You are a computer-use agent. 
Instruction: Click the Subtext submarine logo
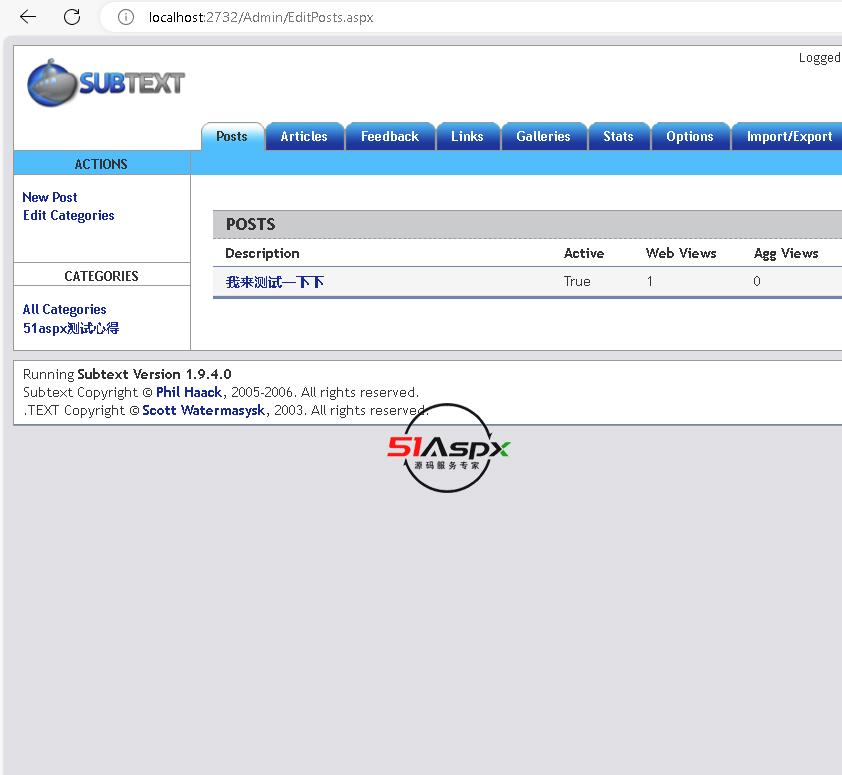106,83
